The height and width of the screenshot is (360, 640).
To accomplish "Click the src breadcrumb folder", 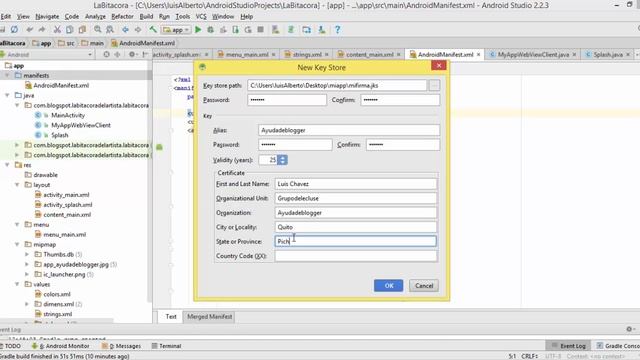I will pos(67,43).
